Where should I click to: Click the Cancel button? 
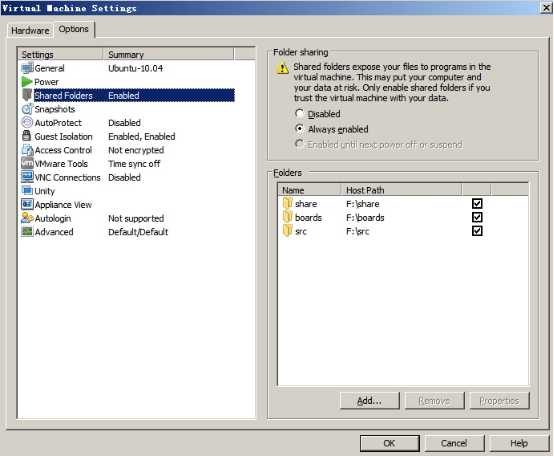pyautogui.click(x=454, y=443)
